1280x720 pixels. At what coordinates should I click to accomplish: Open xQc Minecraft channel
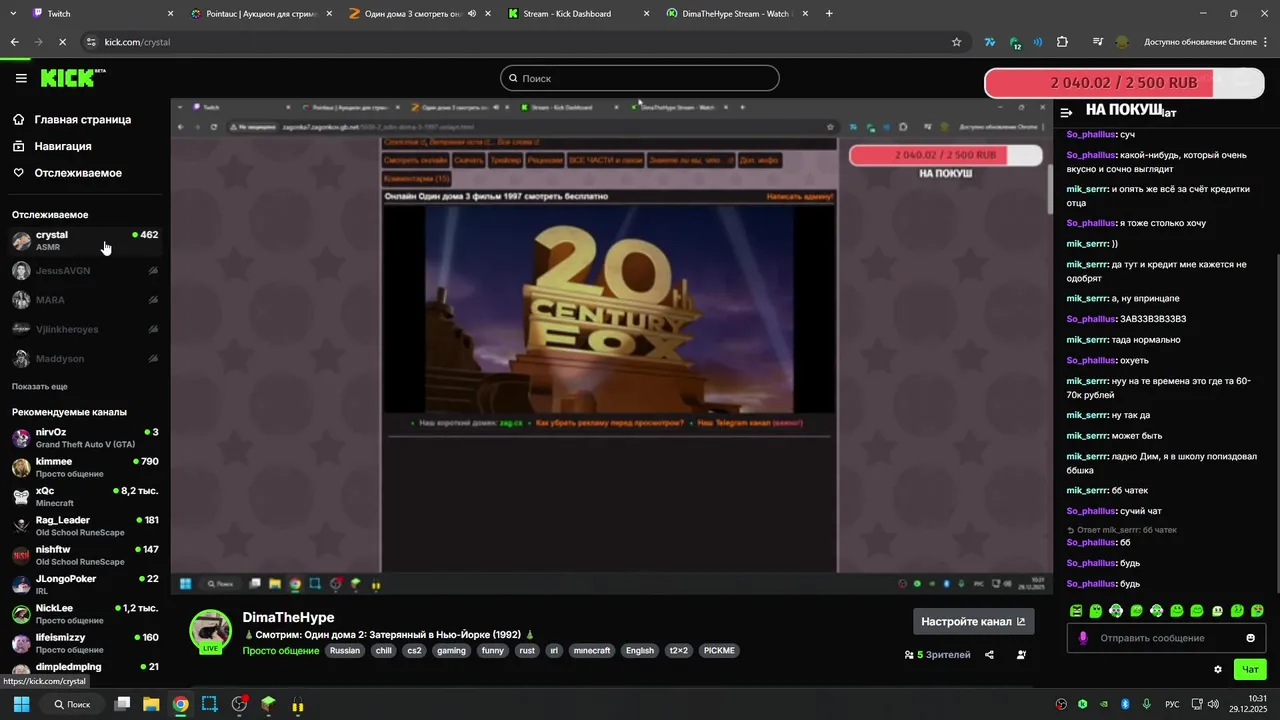(x=85, y=497)
